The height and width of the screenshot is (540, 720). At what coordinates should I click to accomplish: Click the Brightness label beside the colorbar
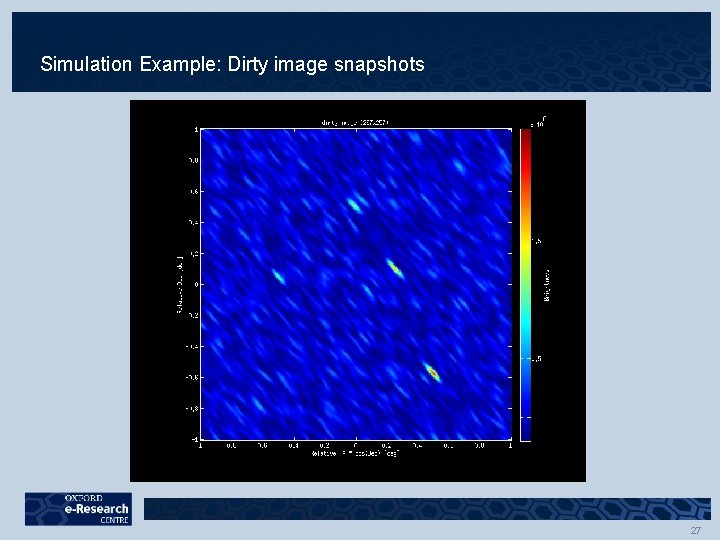(x=547, y=286)
